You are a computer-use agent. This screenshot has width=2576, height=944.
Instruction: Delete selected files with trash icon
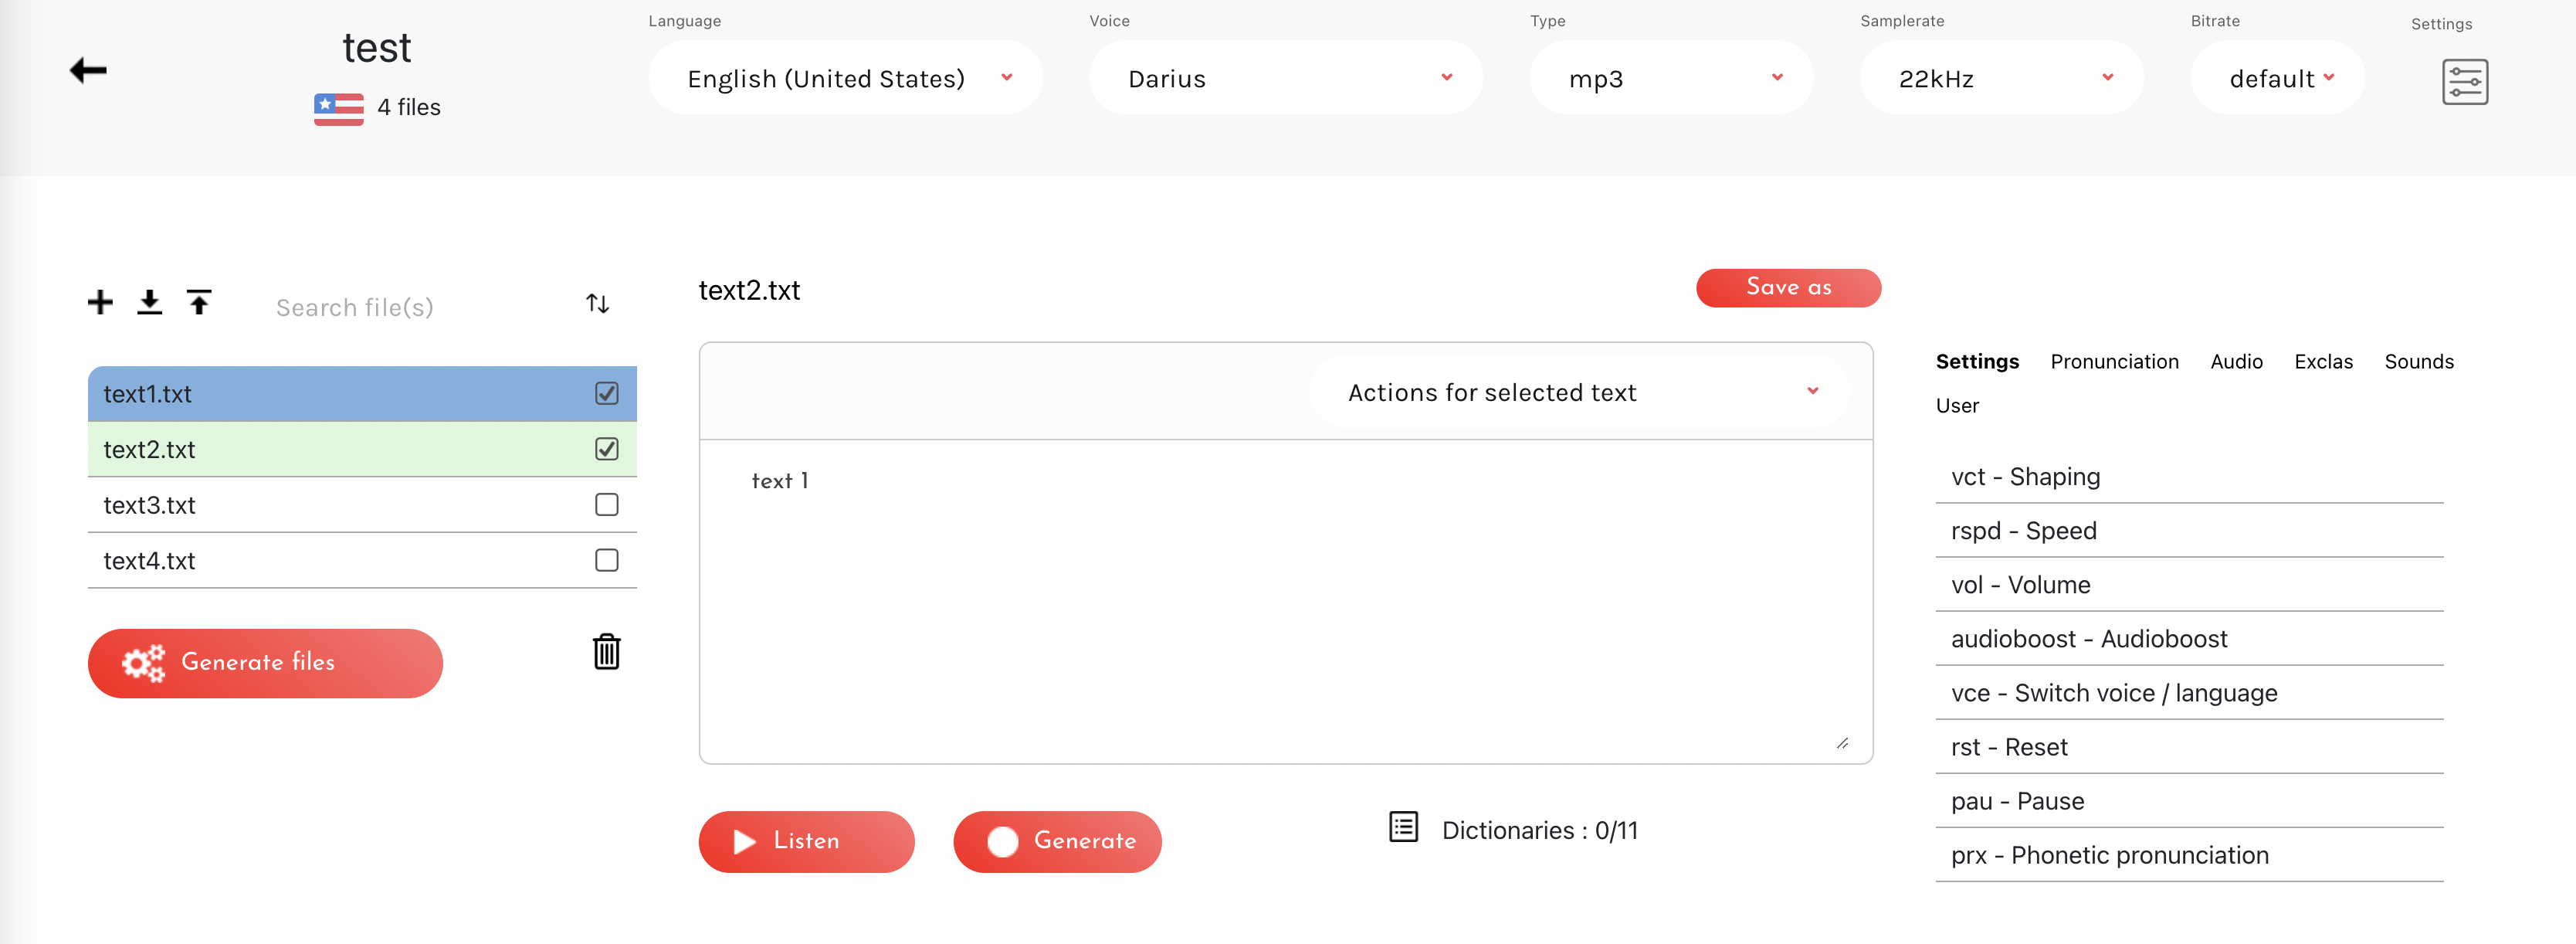pos(606,652)
